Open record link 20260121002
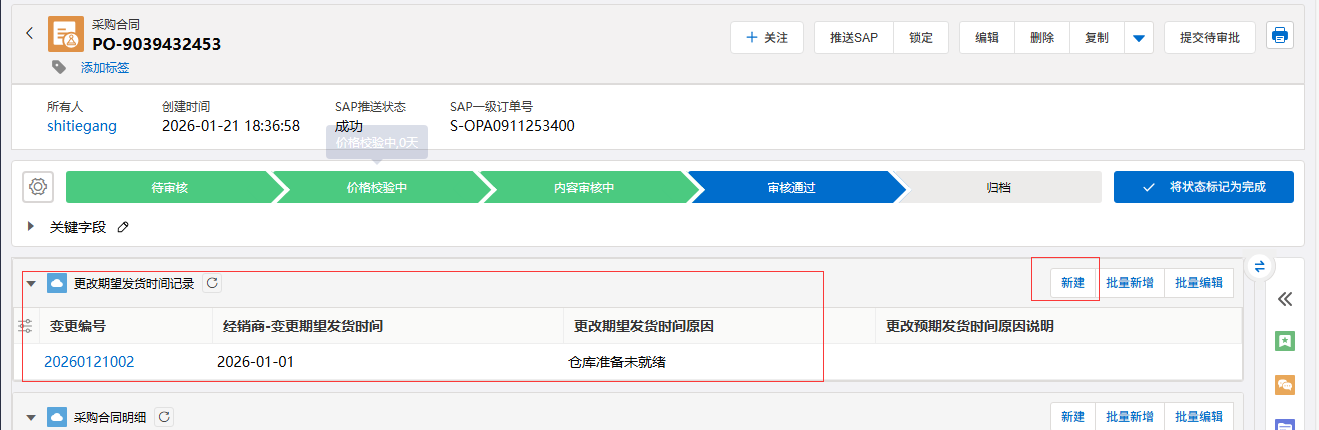 (x=89, y=362)
